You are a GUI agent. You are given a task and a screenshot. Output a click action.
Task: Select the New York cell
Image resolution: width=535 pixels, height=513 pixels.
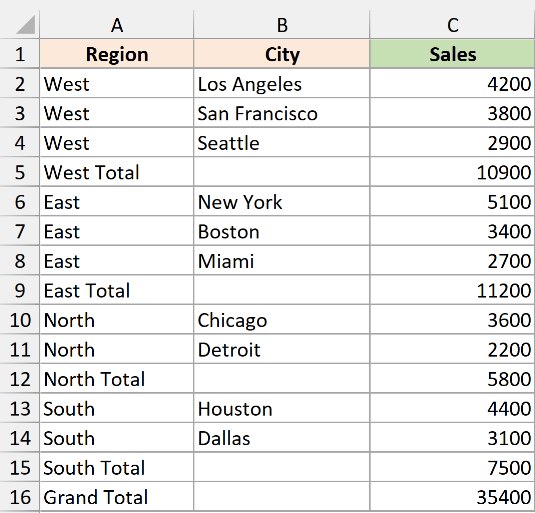(282, 202)
